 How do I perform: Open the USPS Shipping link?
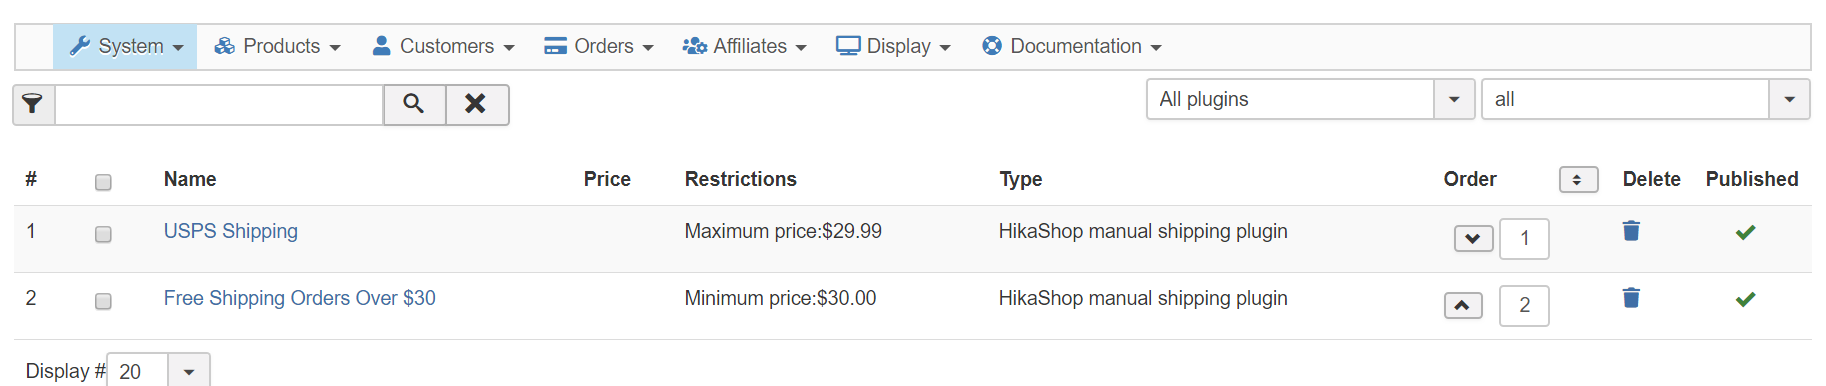pyautogui.click(x=231, y=231)
